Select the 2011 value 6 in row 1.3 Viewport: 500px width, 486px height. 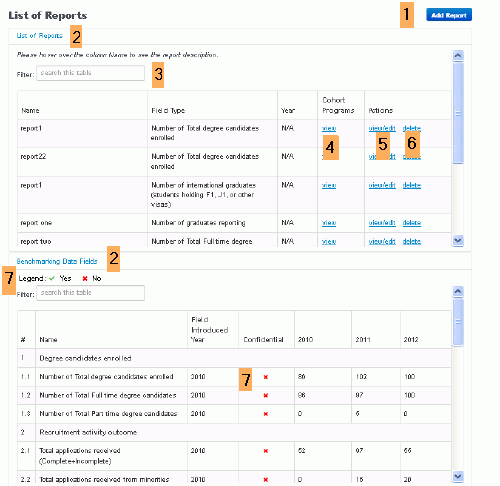[x=357, y=414]
